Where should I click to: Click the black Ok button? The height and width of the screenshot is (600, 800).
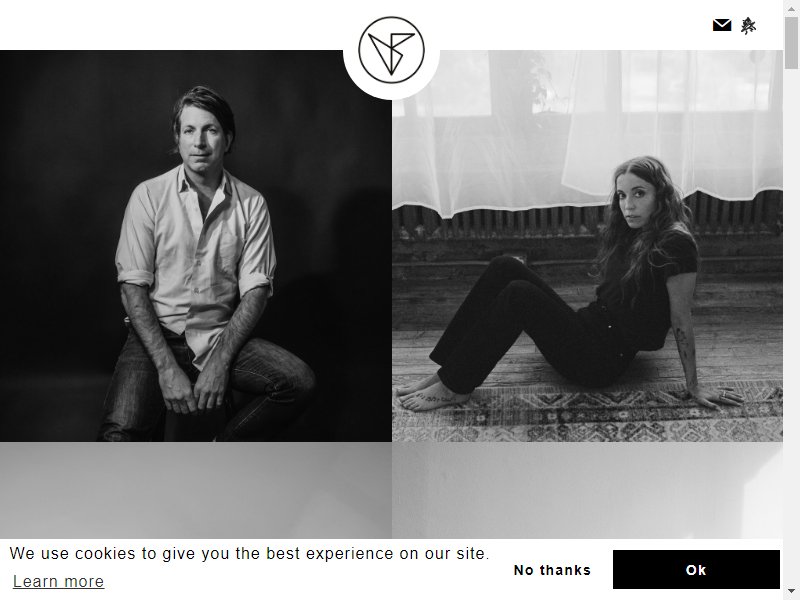coord(696,569)
